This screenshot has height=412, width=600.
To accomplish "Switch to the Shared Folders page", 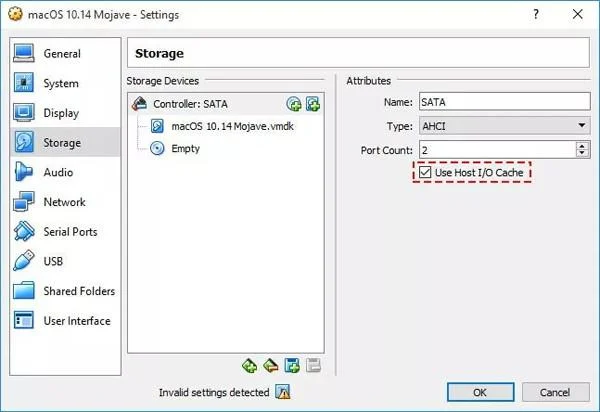I will (x=65, y=291).
